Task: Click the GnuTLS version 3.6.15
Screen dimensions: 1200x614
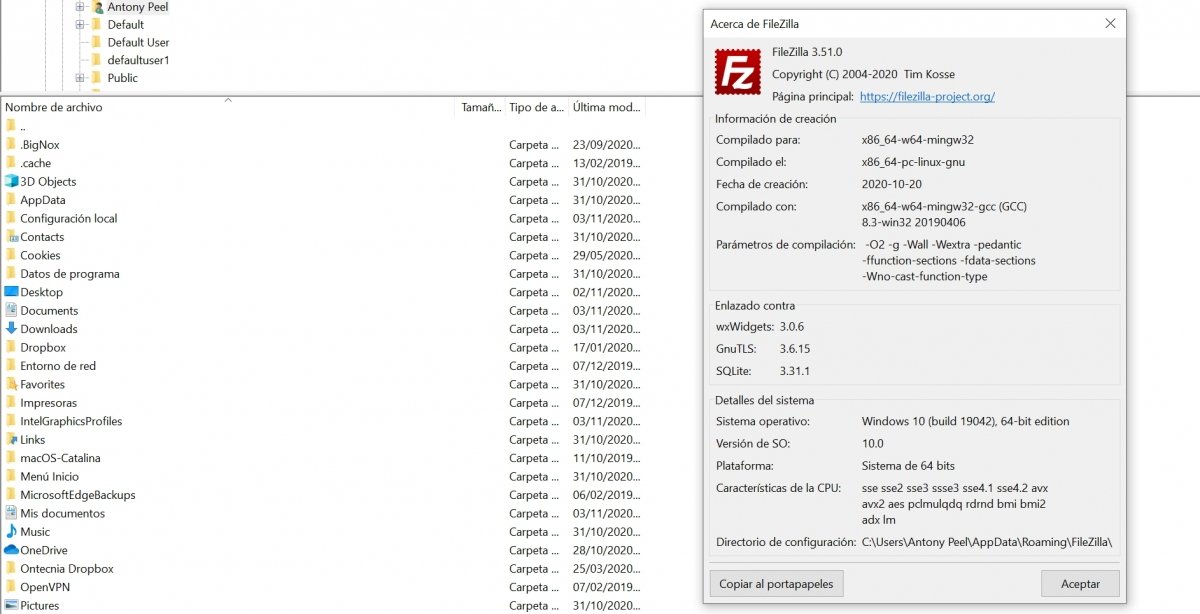Action: (x=795, y=349)
